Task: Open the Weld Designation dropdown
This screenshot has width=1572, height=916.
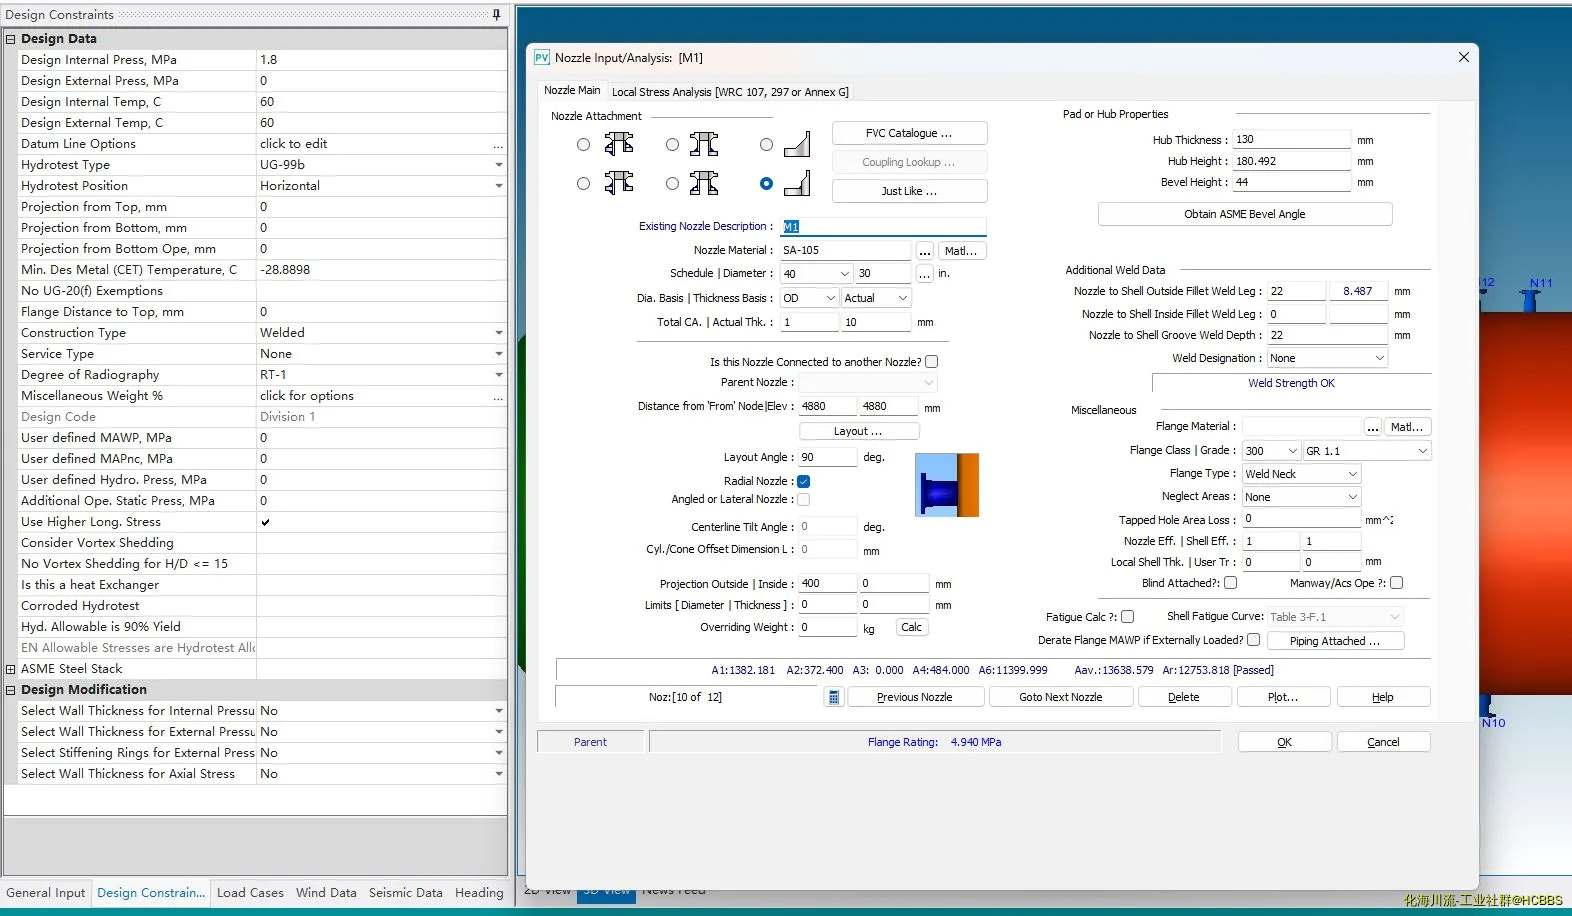Action: pos(1327,358)
